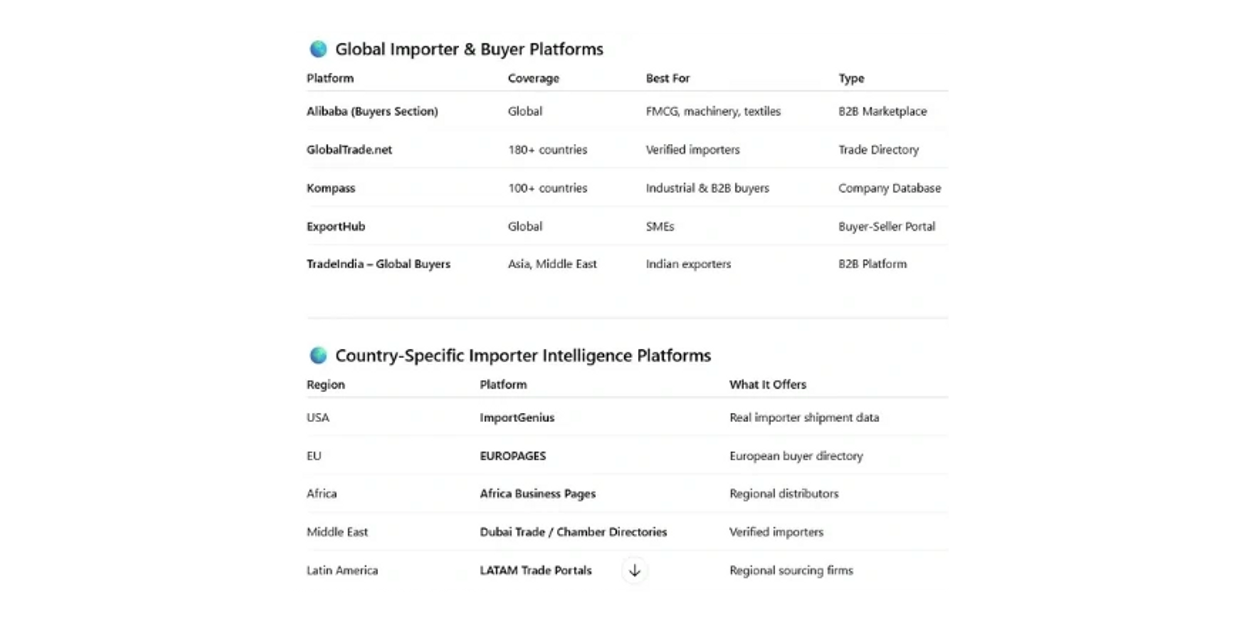This screenshot has height=619, width=1240.
Task: Select ExportHub in the platform list
Action: pyautogui.click(x=336, y=226)
